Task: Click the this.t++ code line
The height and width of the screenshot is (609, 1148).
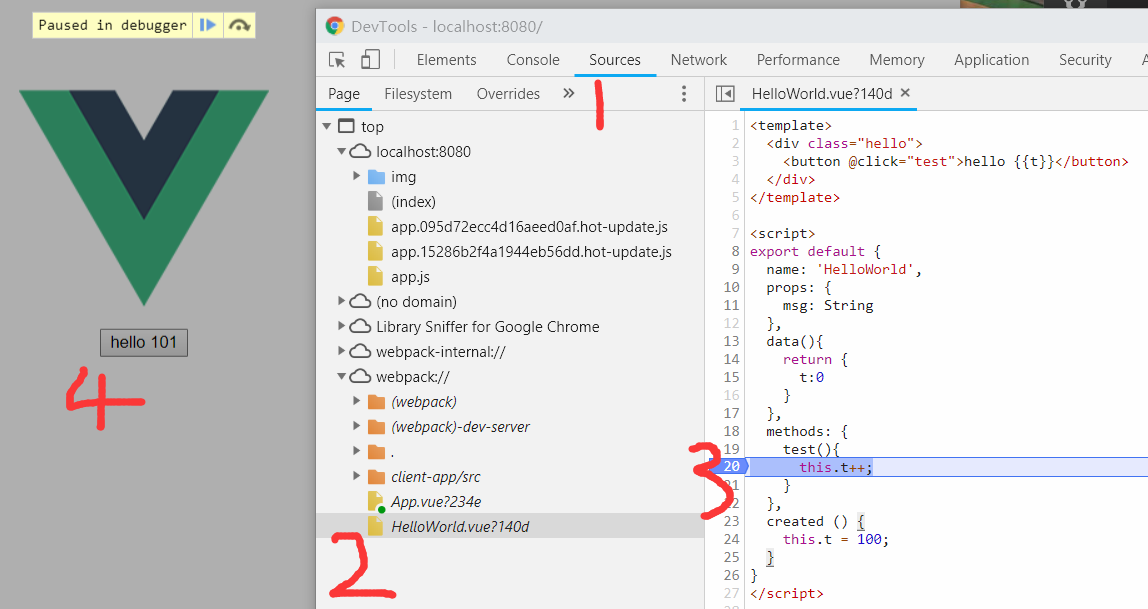Action: (835, 467)
